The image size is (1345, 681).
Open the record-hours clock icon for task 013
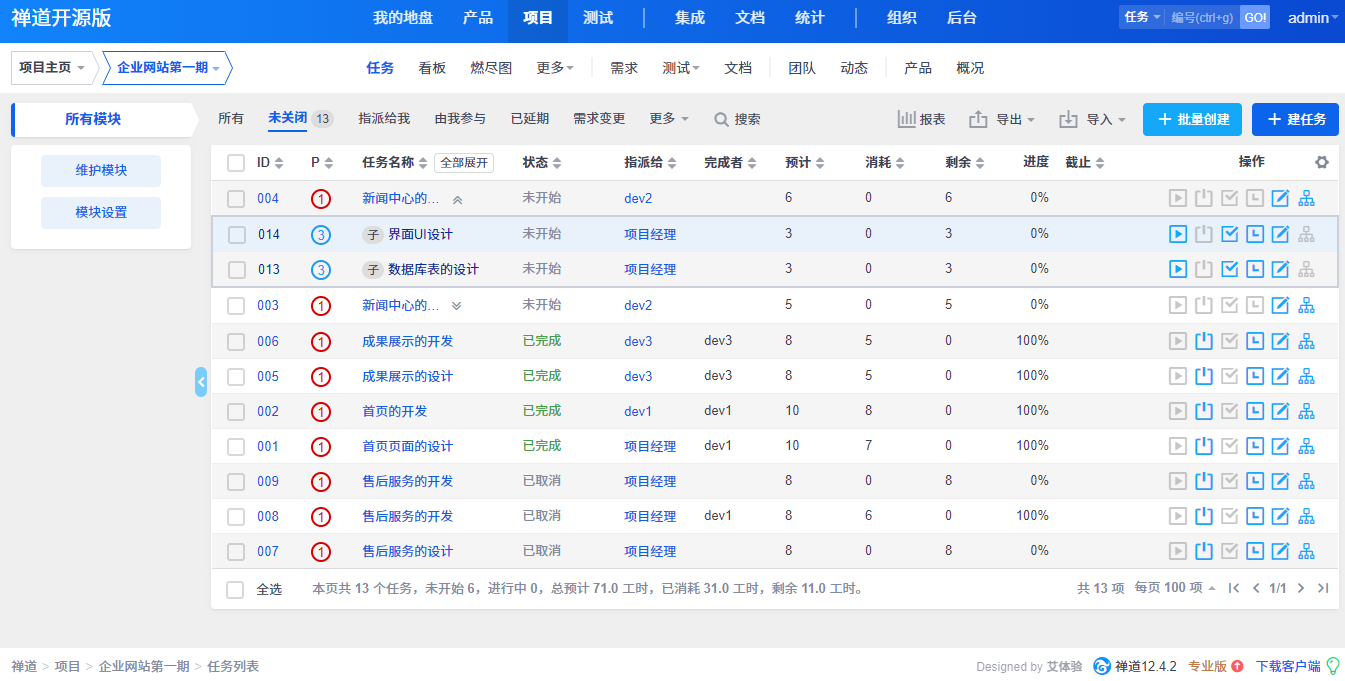[1255, 269]
